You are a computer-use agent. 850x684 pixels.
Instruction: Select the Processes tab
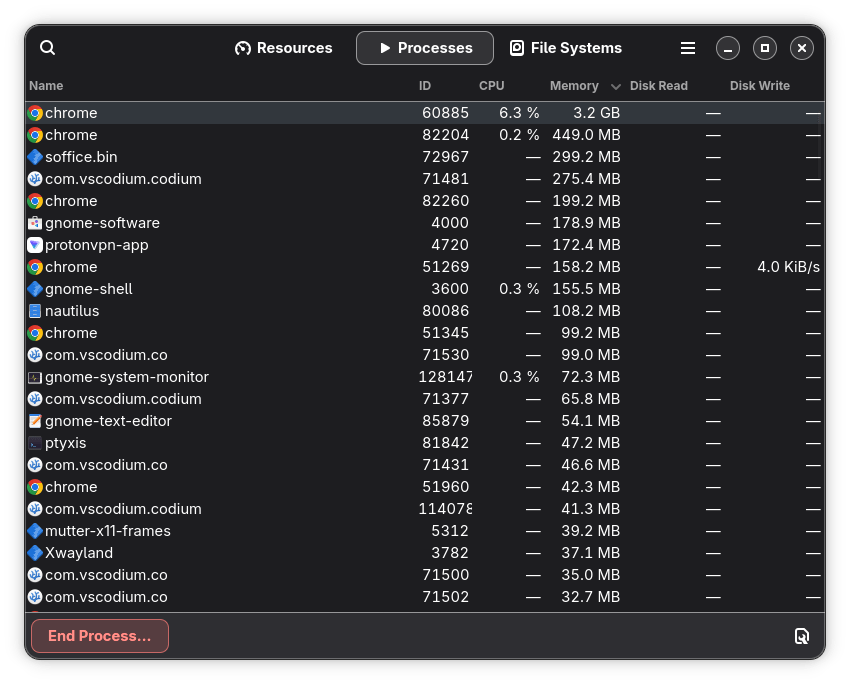click(424, 48)
